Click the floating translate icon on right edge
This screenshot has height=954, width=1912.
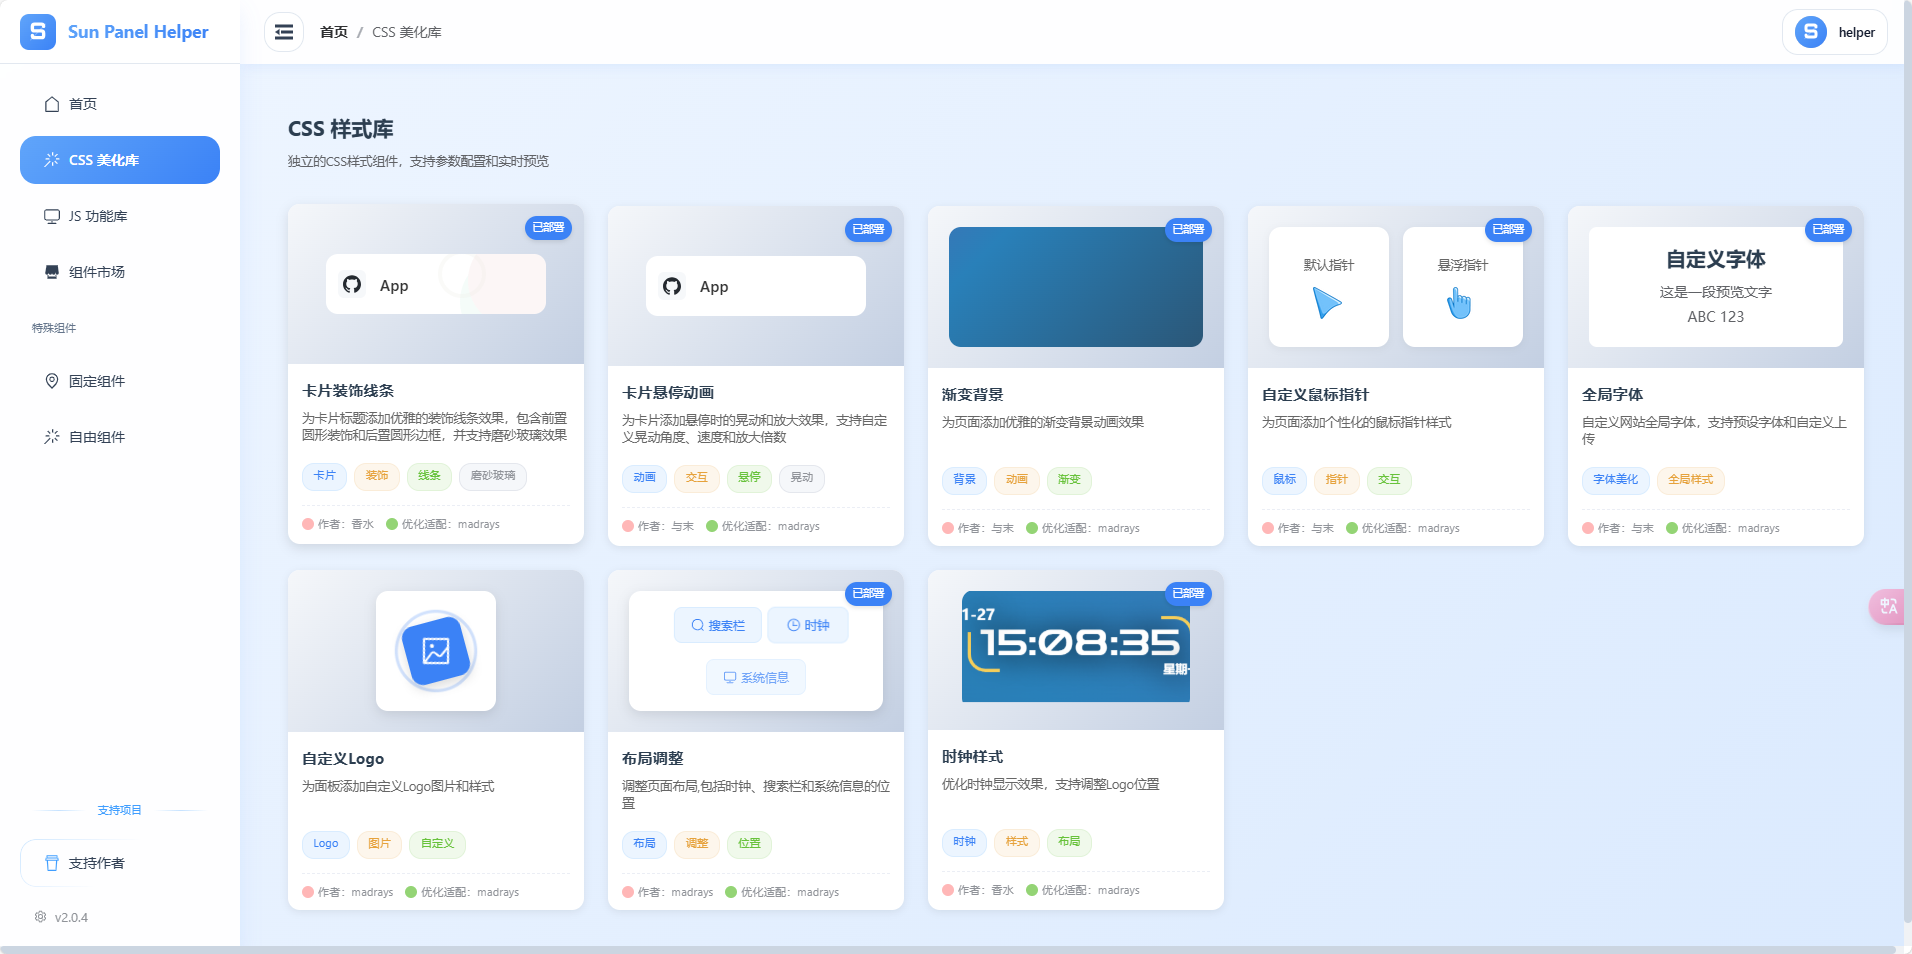click(1887, 606)
